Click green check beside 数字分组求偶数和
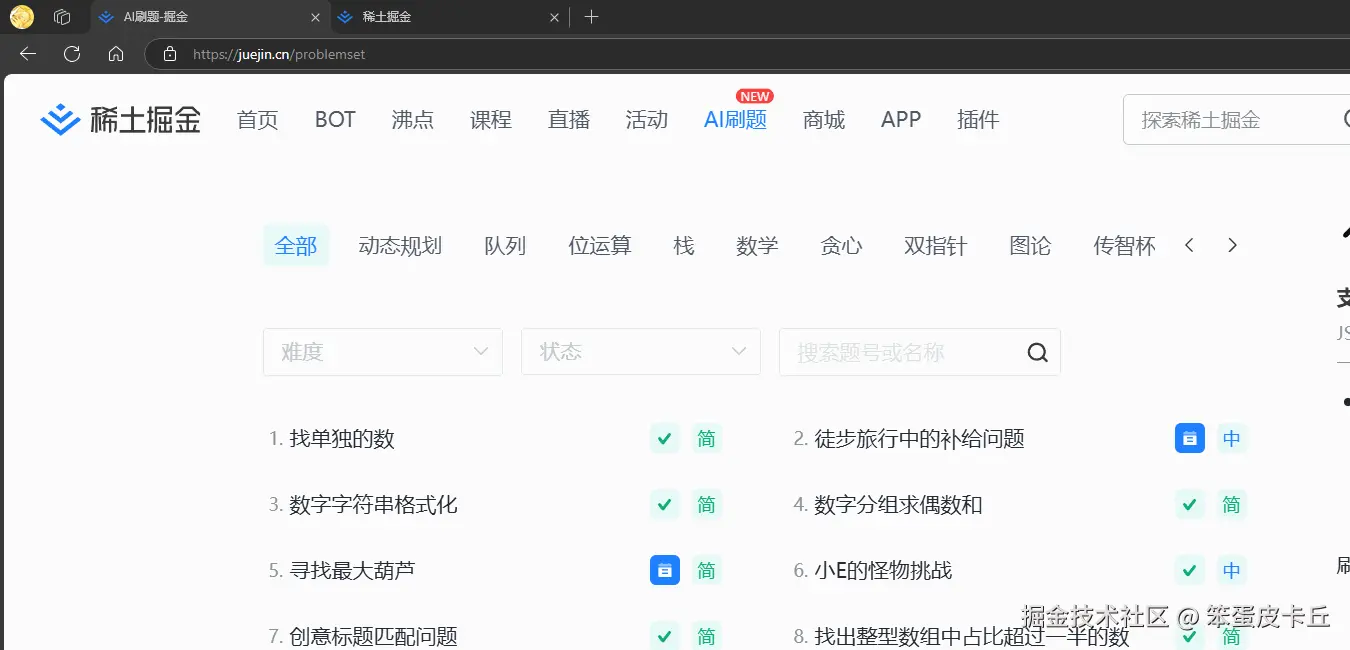This screenshot has height=650, width=1350. (x=1189, y=505)
